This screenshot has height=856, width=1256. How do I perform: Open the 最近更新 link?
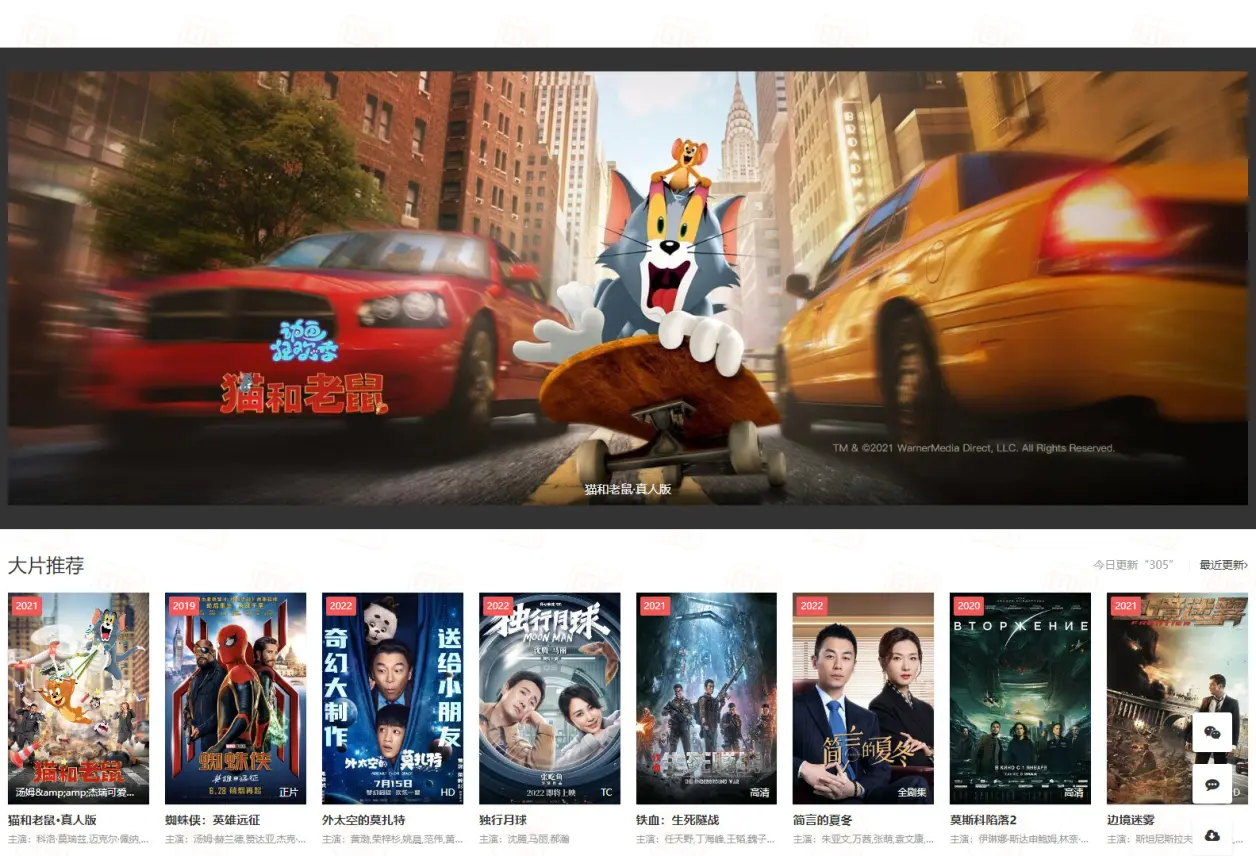(x=1223, y=565)
